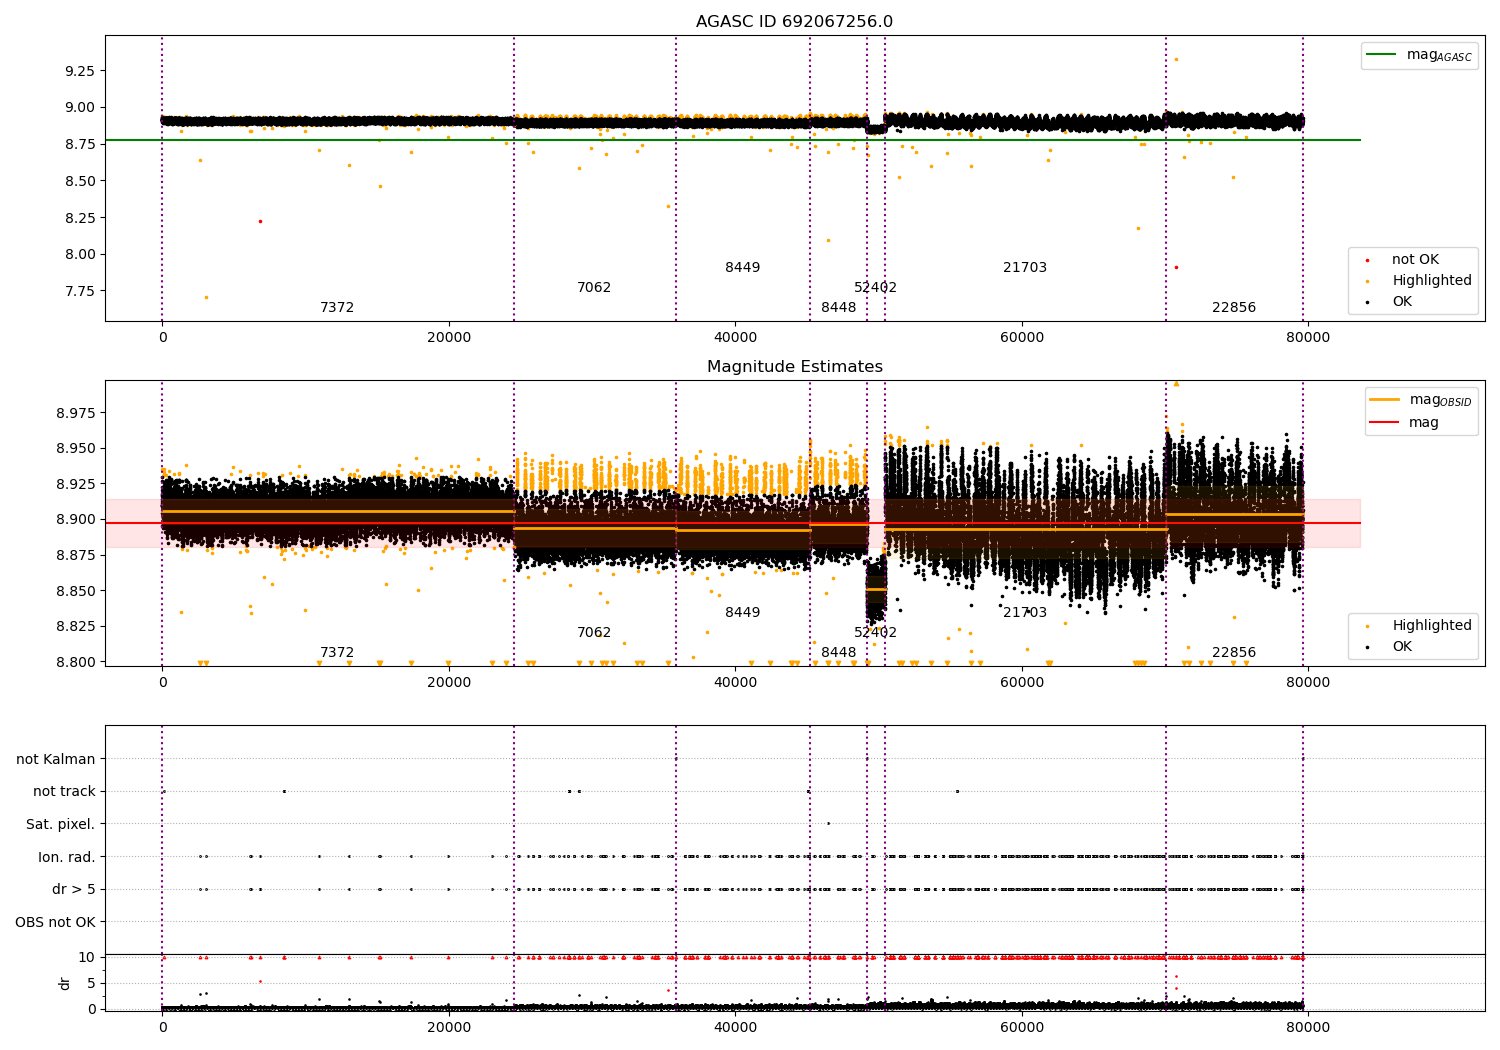Click red not-OK data point near 8.22 magnitude
Image resolution: width=1500 pixels, height=1050 pixels.
(260, 221)
